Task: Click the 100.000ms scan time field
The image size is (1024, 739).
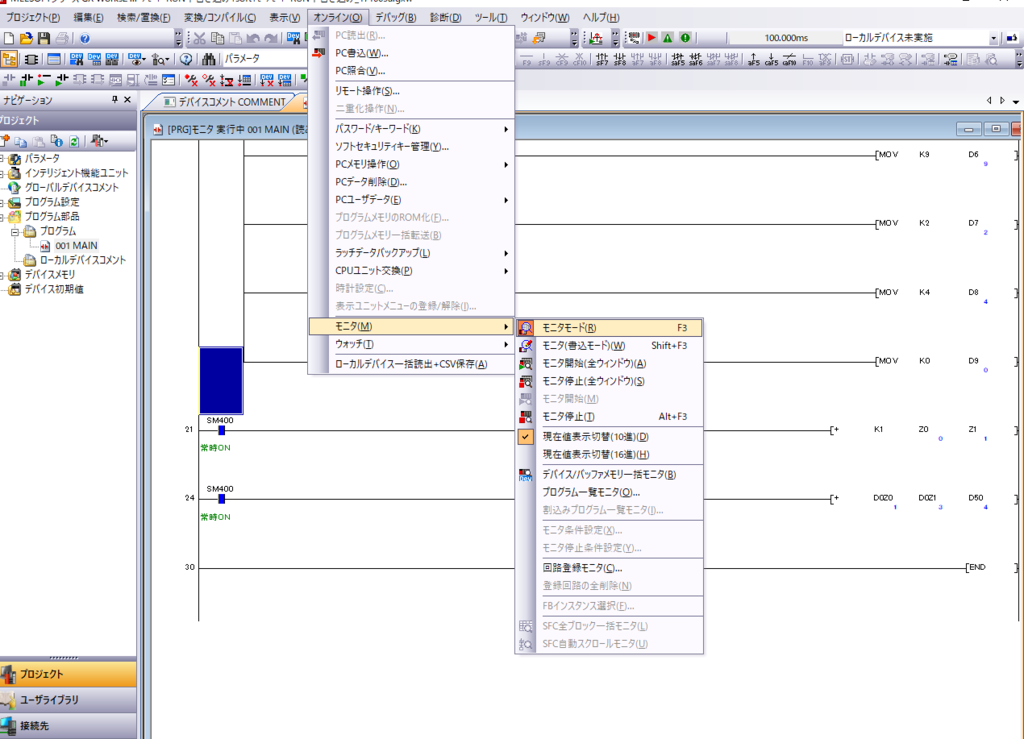Action: click(784, 38)
